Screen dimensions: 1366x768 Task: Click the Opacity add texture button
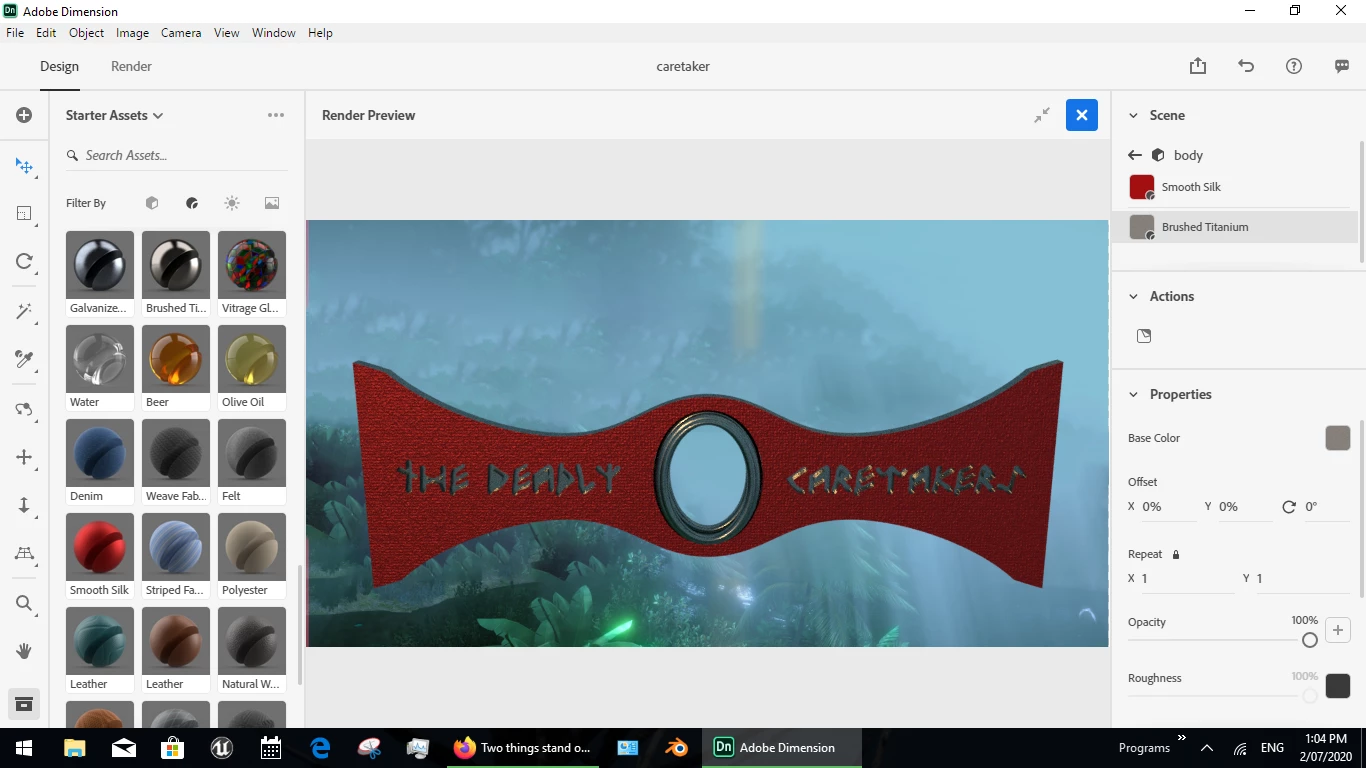1338,630
